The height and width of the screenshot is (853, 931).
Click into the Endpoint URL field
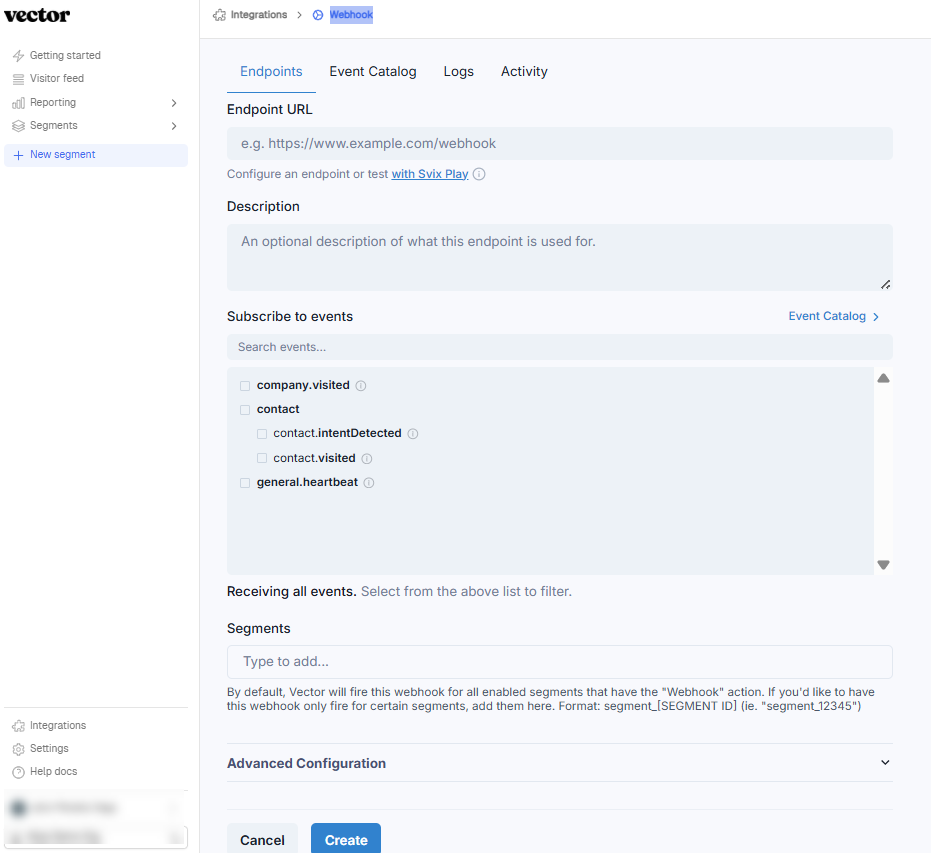point(559,144)
